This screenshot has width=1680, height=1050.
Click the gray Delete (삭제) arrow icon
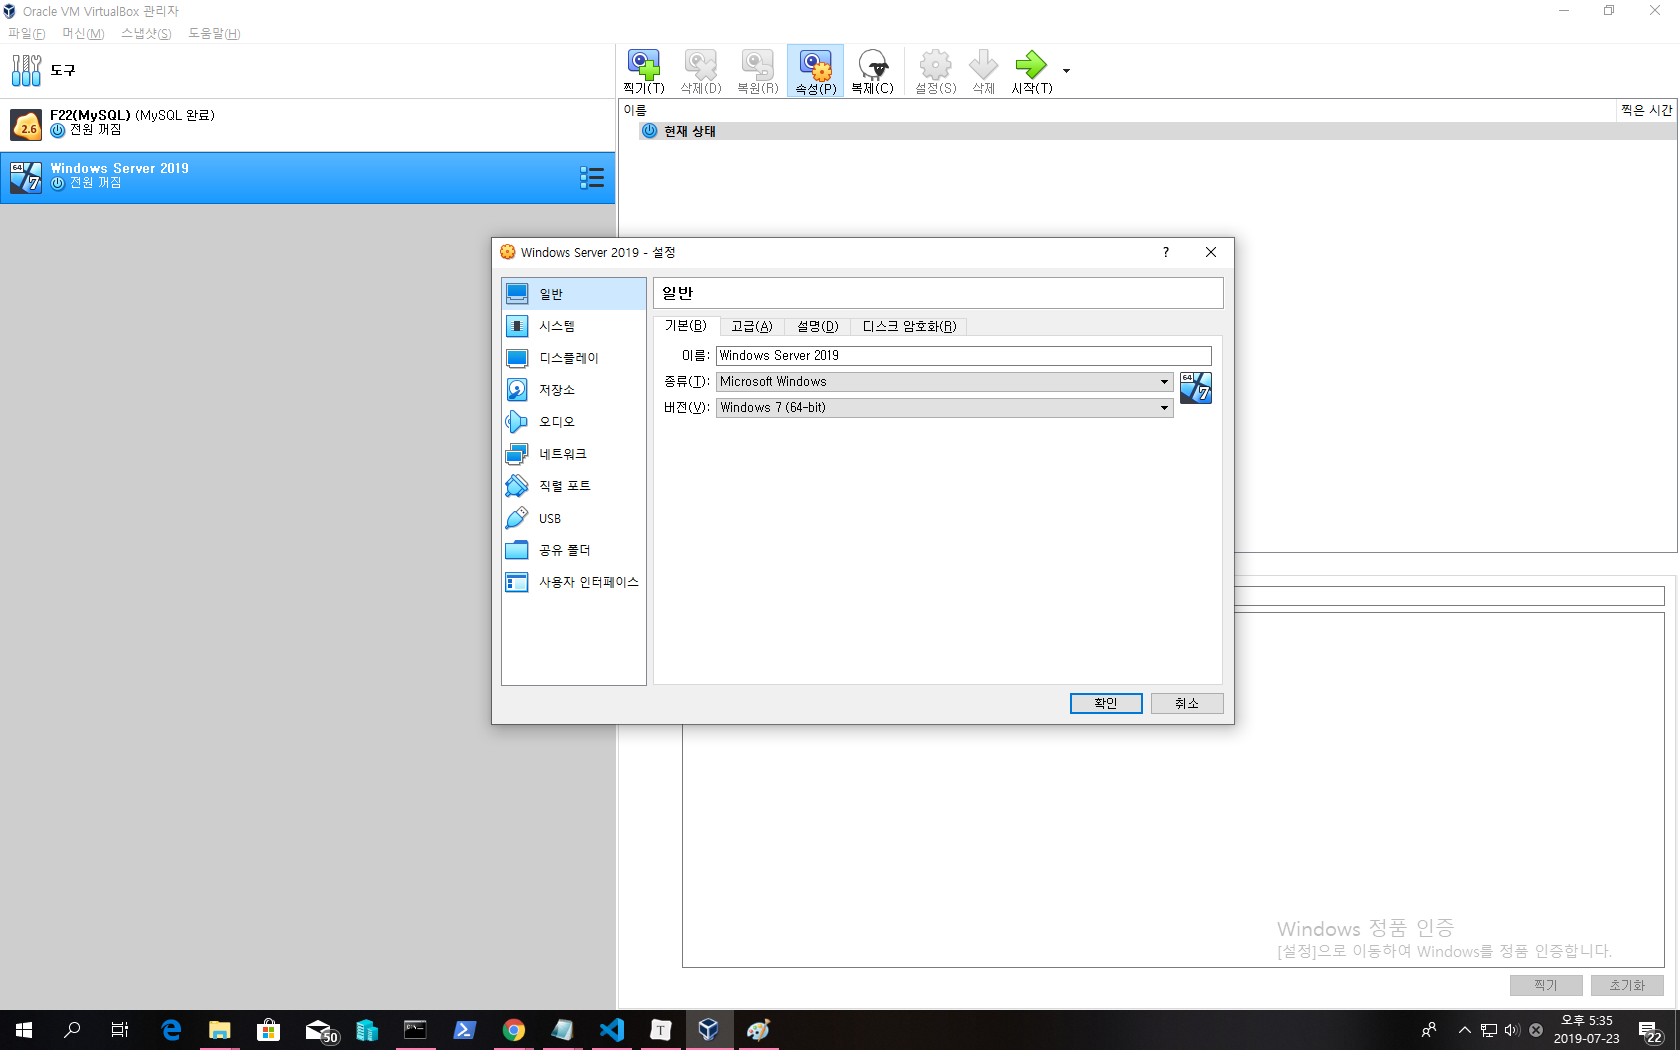point(983,71)
